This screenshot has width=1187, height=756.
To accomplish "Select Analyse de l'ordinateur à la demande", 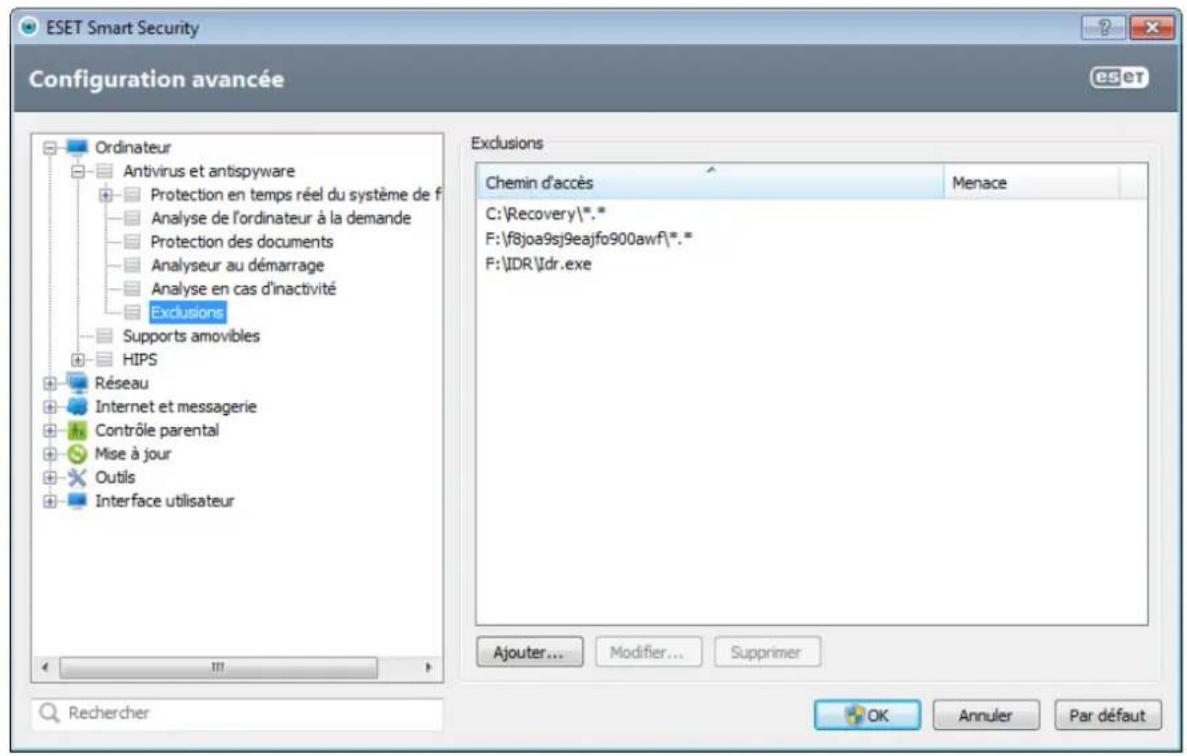I will (281, 218).
